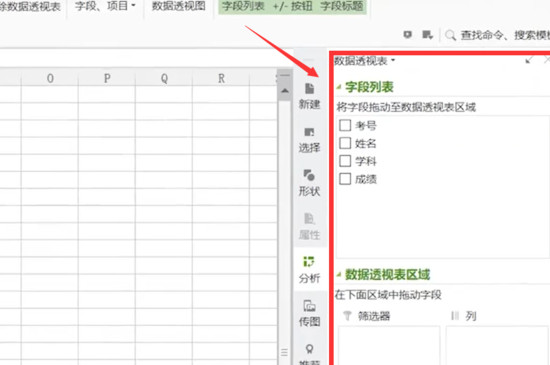The image size is (550, 365).
Task: Open the 字段、项目 dropdown
Action: [105, 6]
